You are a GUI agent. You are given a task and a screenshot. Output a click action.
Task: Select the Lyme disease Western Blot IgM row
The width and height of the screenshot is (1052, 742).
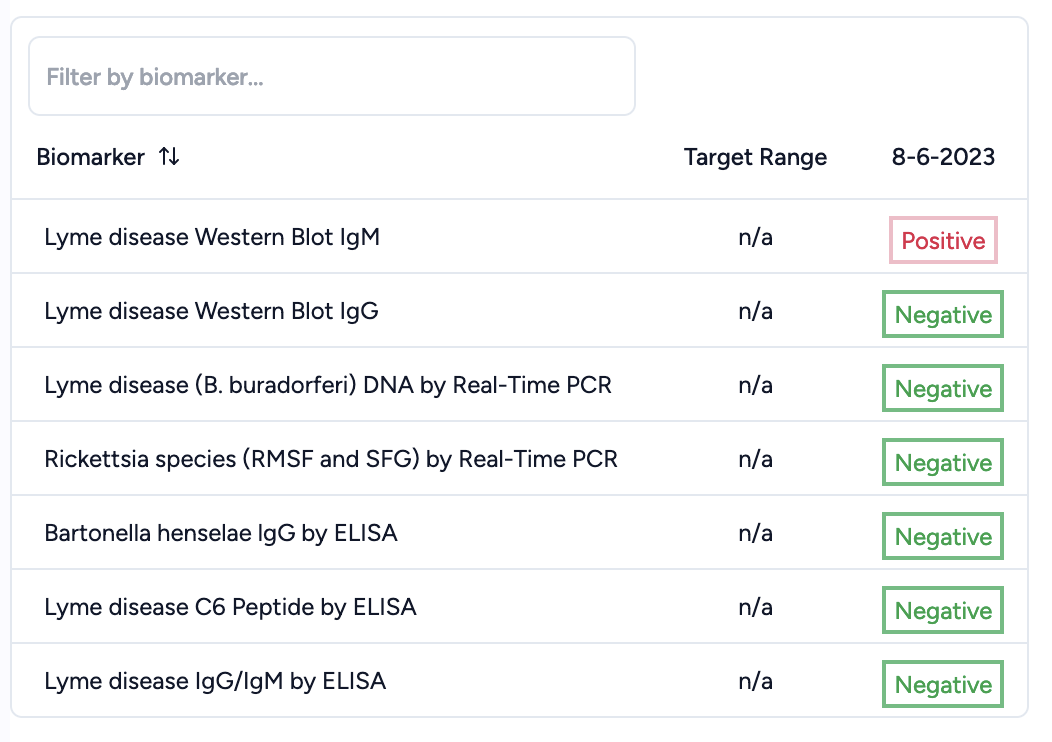coord(212,237)
